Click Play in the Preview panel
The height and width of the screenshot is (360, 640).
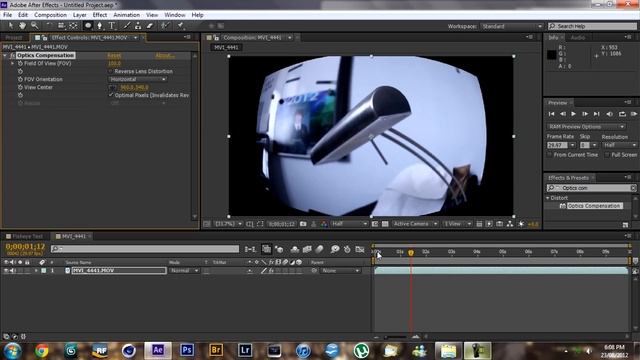point(573,114)
